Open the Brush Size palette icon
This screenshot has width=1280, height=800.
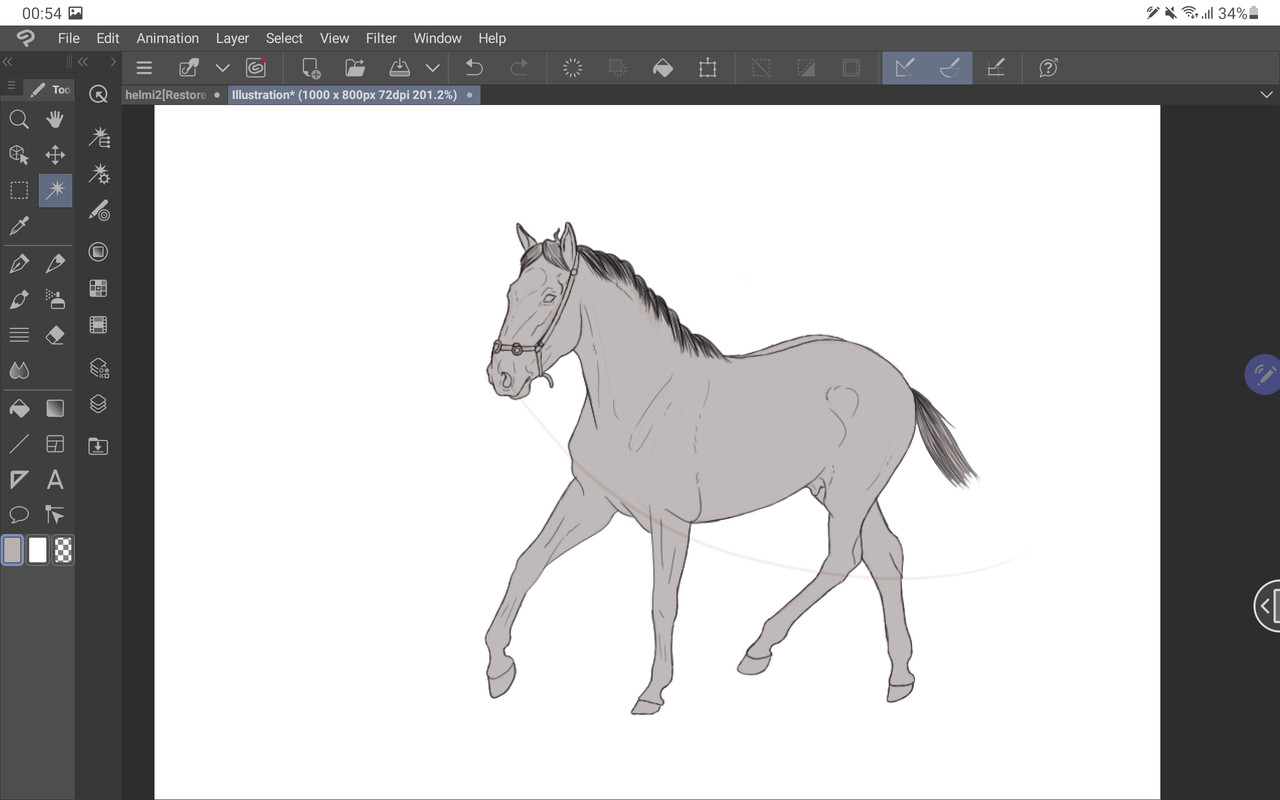pyautogui.click(x=98, y=212)
